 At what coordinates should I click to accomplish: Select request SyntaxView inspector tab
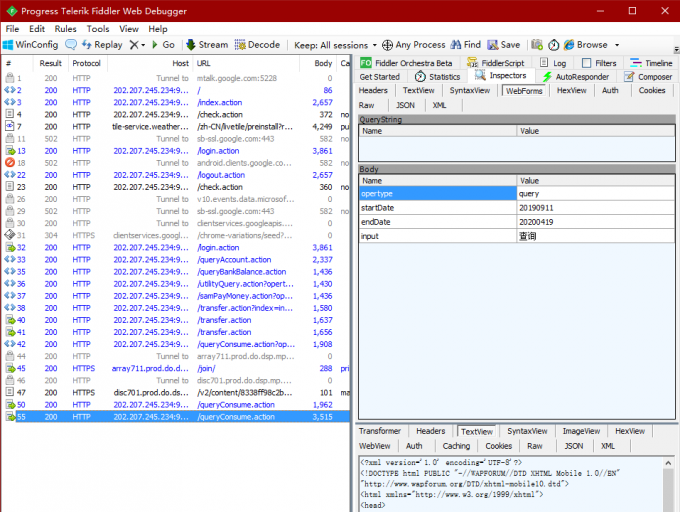click(x=470, y=90)
